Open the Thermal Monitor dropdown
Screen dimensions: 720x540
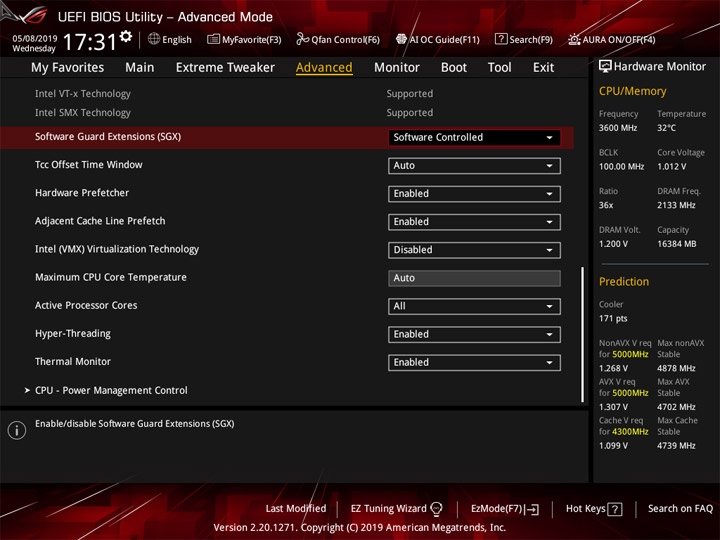474,362
